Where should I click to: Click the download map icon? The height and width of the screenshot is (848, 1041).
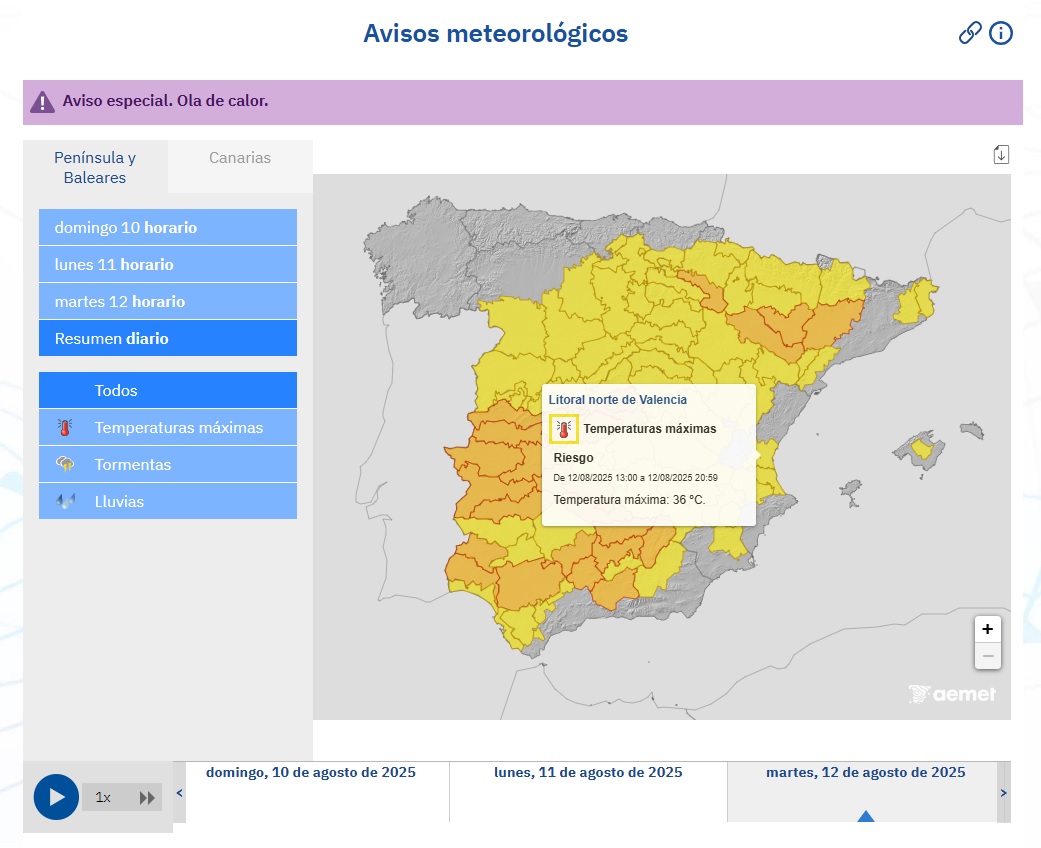1001,154
